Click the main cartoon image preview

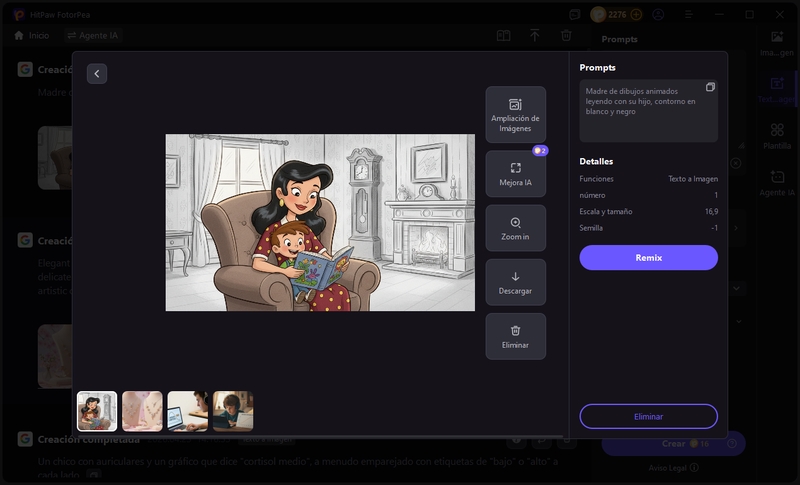(320, 222)
